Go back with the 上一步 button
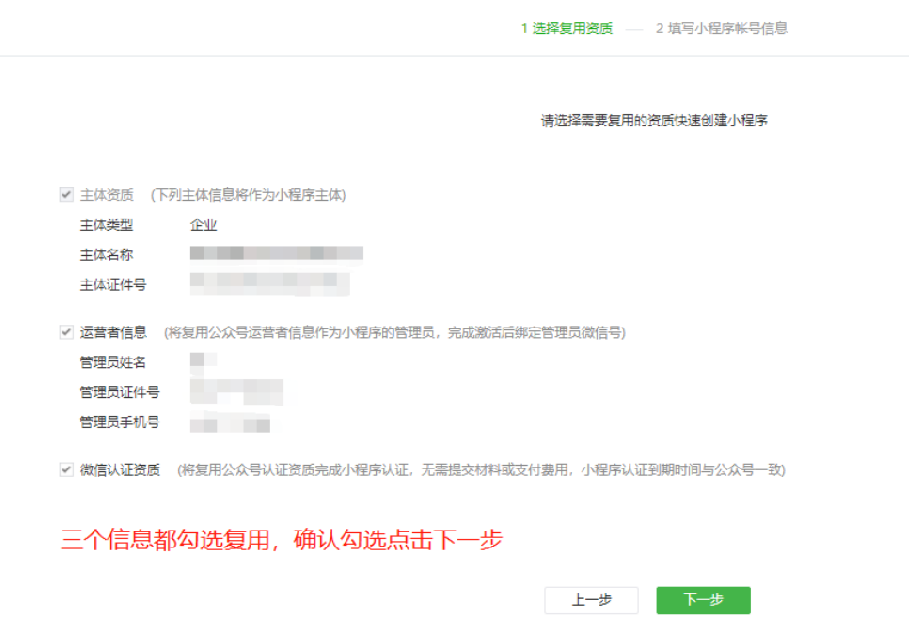The height and width of the screenshot is (624, 909). [x=591, y=600]
